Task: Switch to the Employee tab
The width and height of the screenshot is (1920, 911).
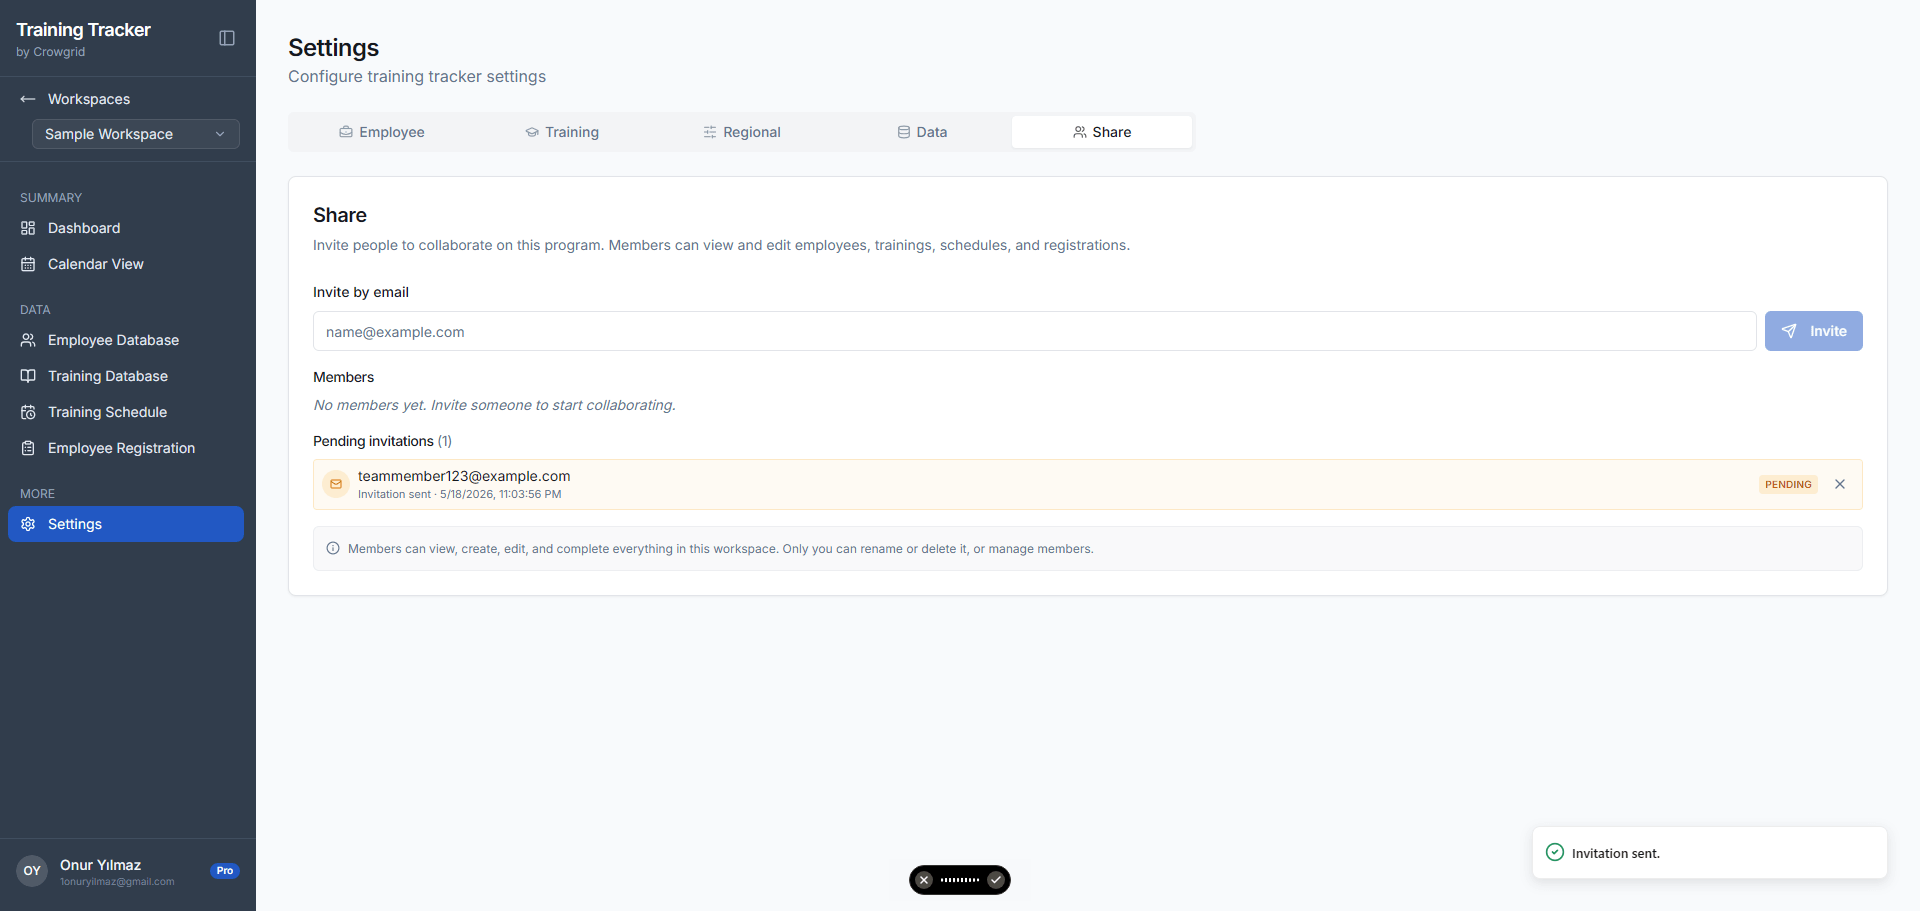Action: 381,132
